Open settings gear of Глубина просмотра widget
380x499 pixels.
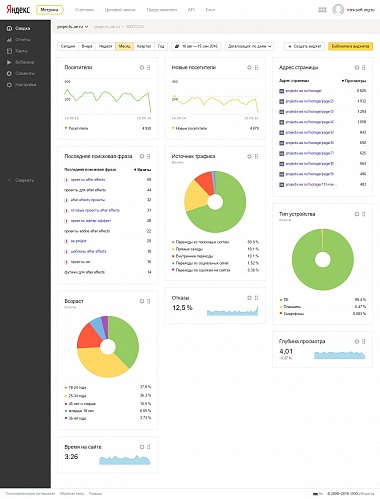click(357, 341)
